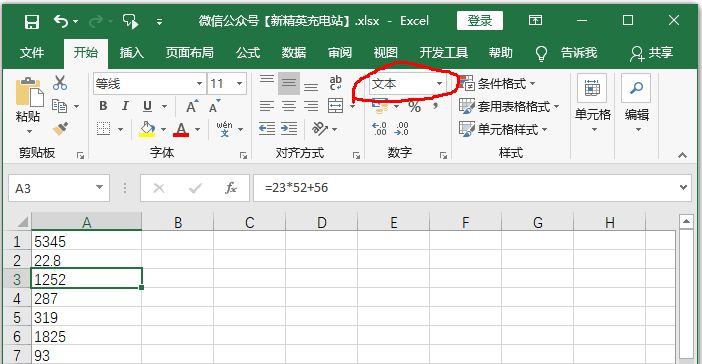Click the touch/mouse mode icon
This screenshot has width=702, height=364.
[131, 21]
